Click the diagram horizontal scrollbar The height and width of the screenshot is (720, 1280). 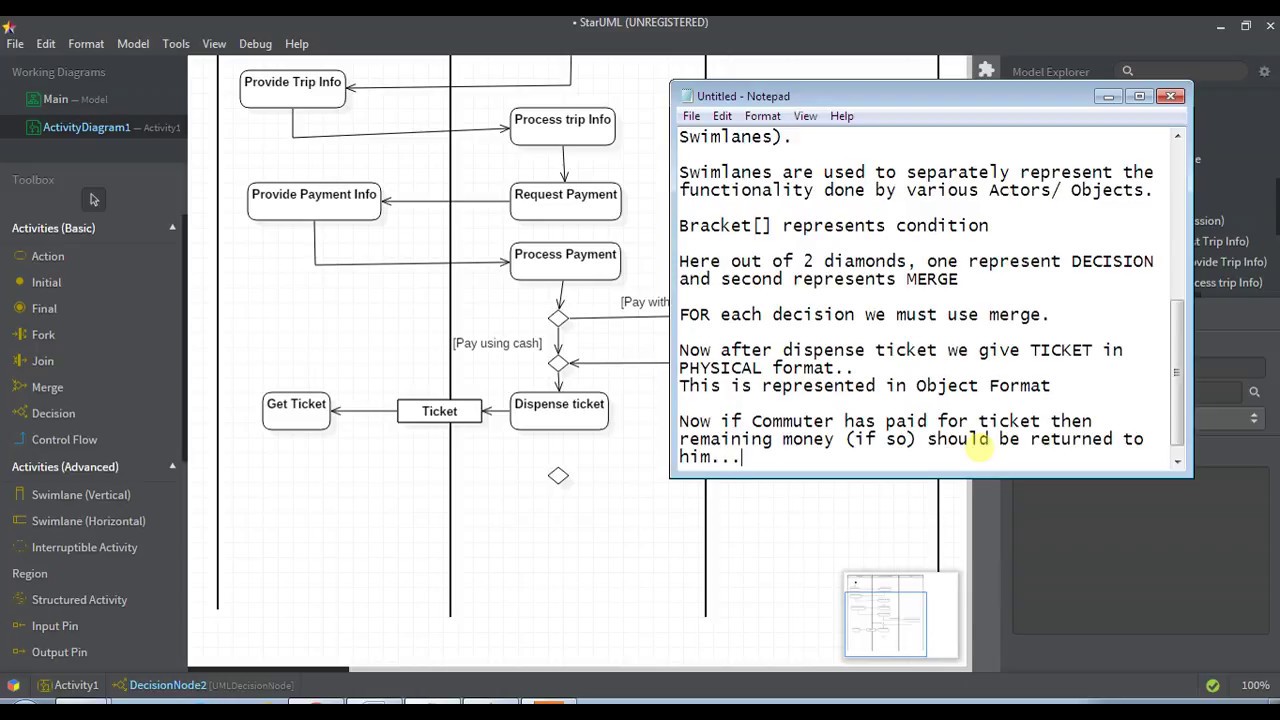tap(268, 669)
